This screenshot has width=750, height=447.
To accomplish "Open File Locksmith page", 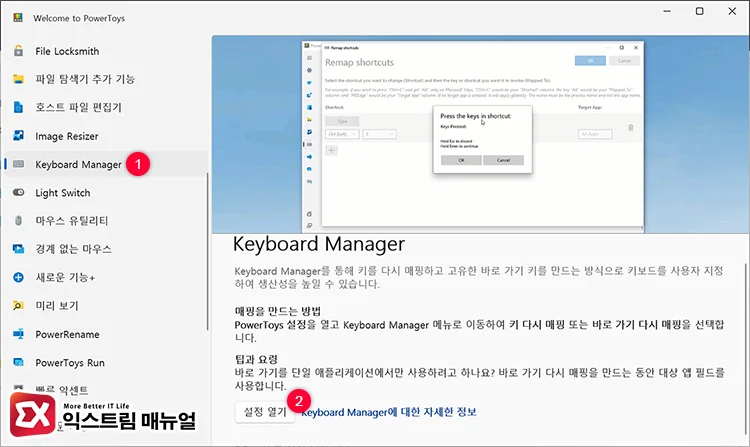I will 106,51.
